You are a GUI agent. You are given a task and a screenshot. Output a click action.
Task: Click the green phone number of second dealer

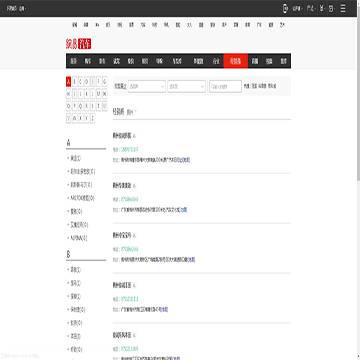tap(130, 199)
